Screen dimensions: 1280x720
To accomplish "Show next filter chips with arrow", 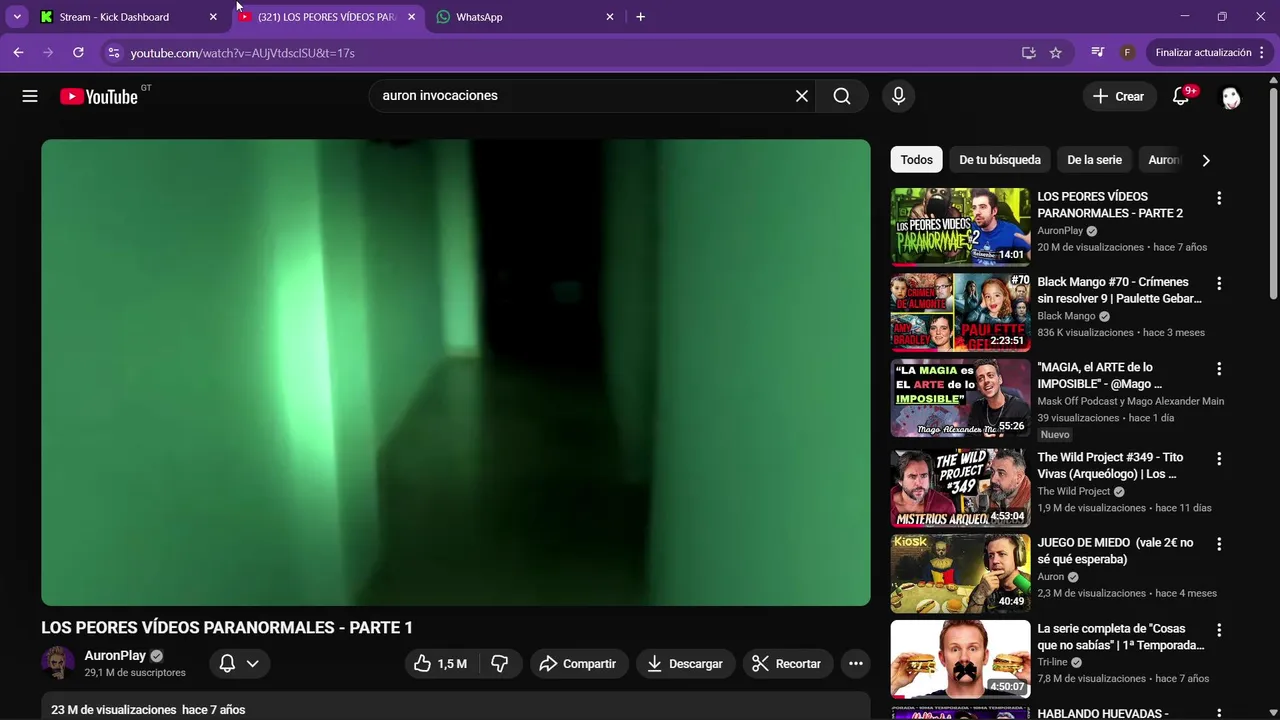I will tap(1206, 160).
